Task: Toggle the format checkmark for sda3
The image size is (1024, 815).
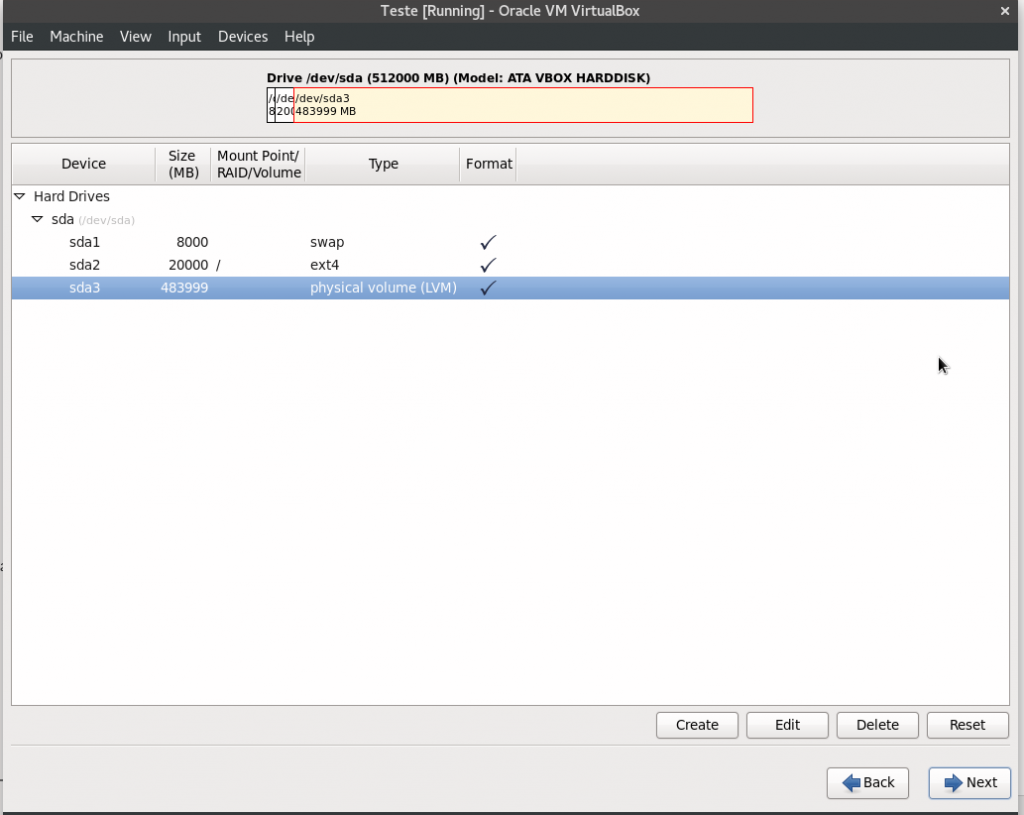Action: [488, 289]
